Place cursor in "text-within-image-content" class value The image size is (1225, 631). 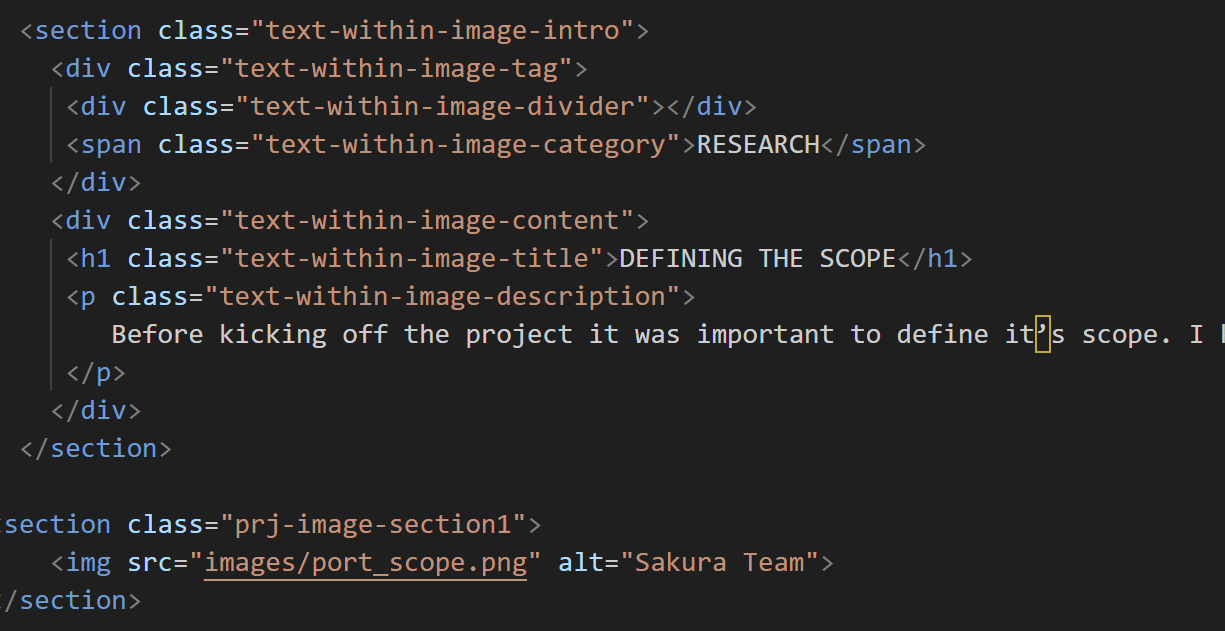point(427,220)
